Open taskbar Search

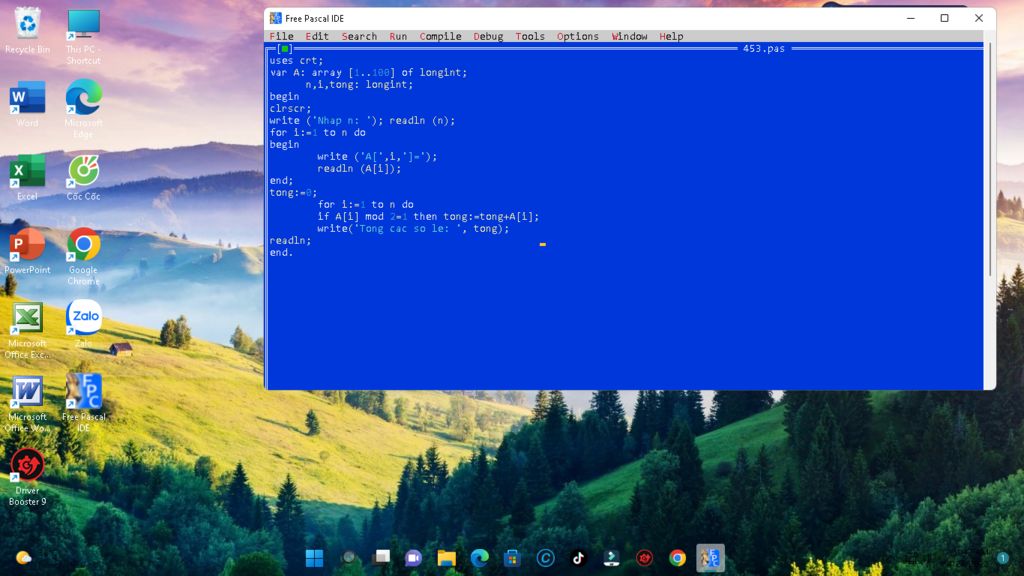(348, 558)
